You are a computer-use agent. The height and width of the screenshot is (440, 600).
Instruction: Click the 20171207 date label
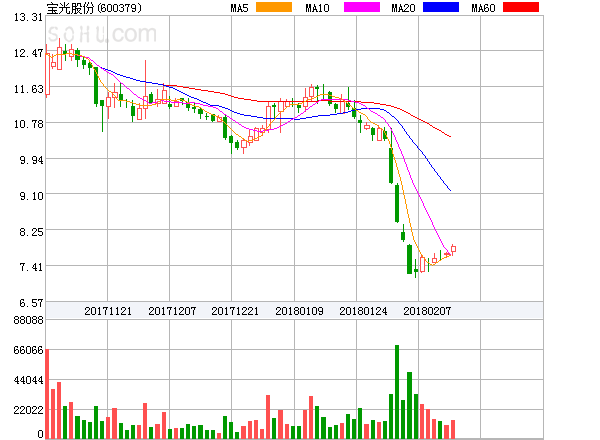pos(172,311)
